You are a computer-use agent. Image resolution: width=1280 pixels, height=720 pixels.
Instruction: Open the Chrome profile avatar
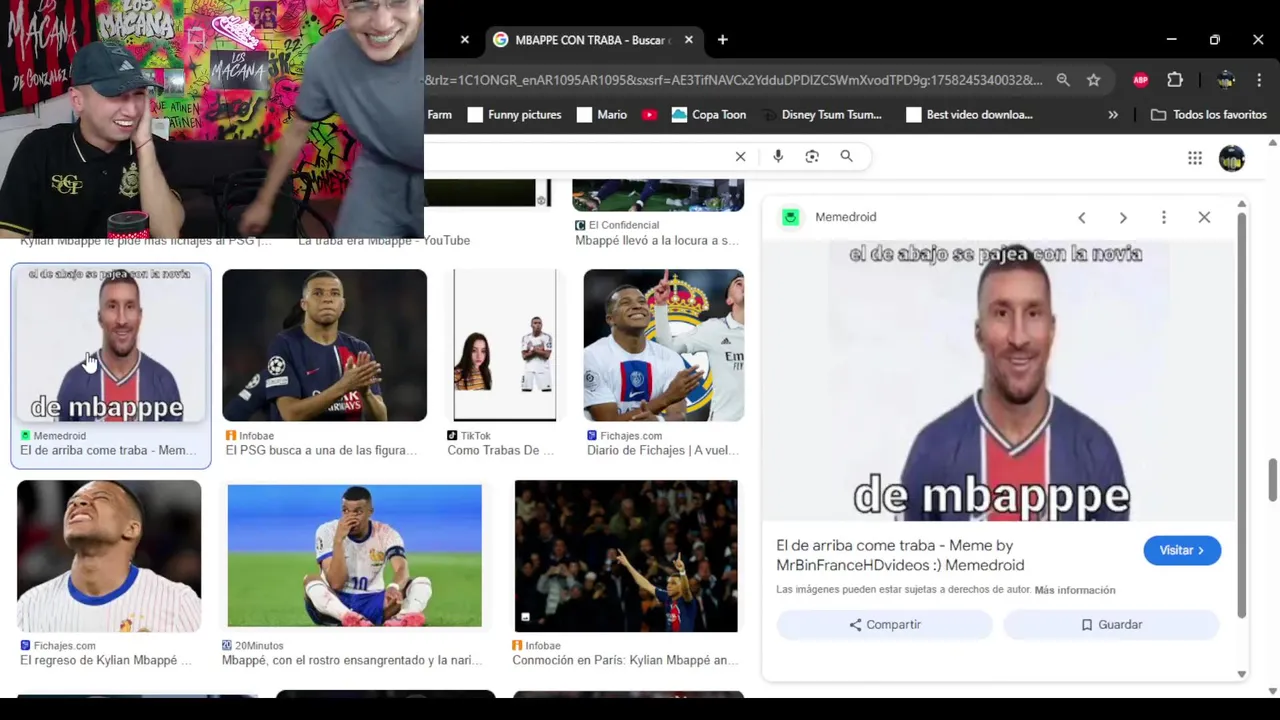[1226, 80]
